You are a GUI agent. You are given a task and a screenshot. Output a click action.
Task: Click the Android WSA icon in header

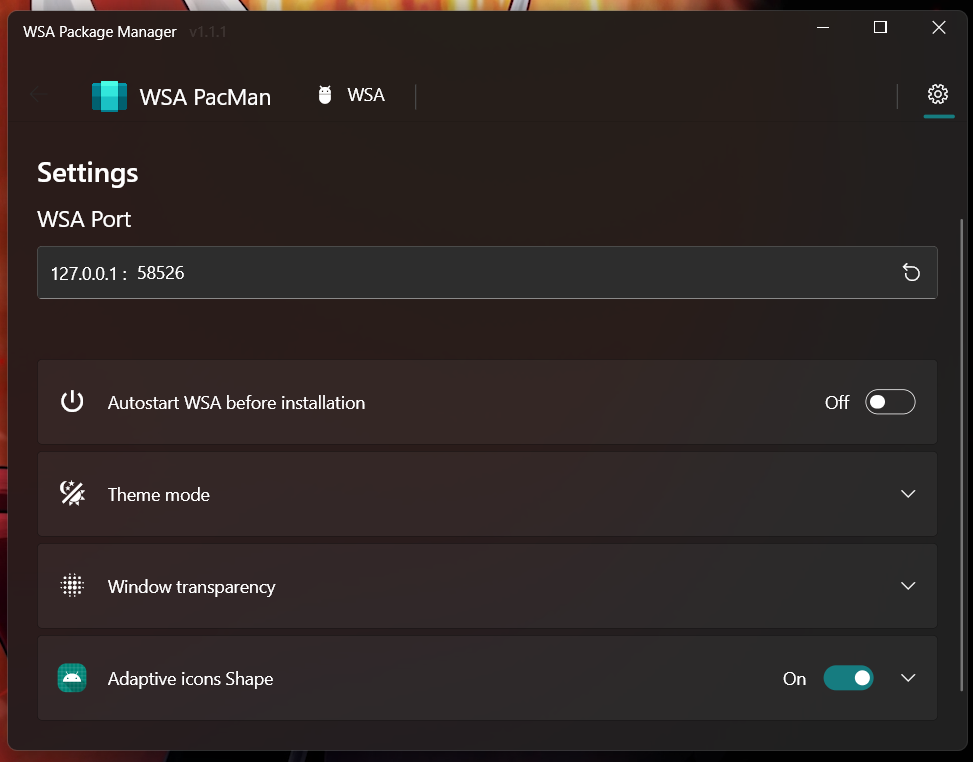point(325,95)
